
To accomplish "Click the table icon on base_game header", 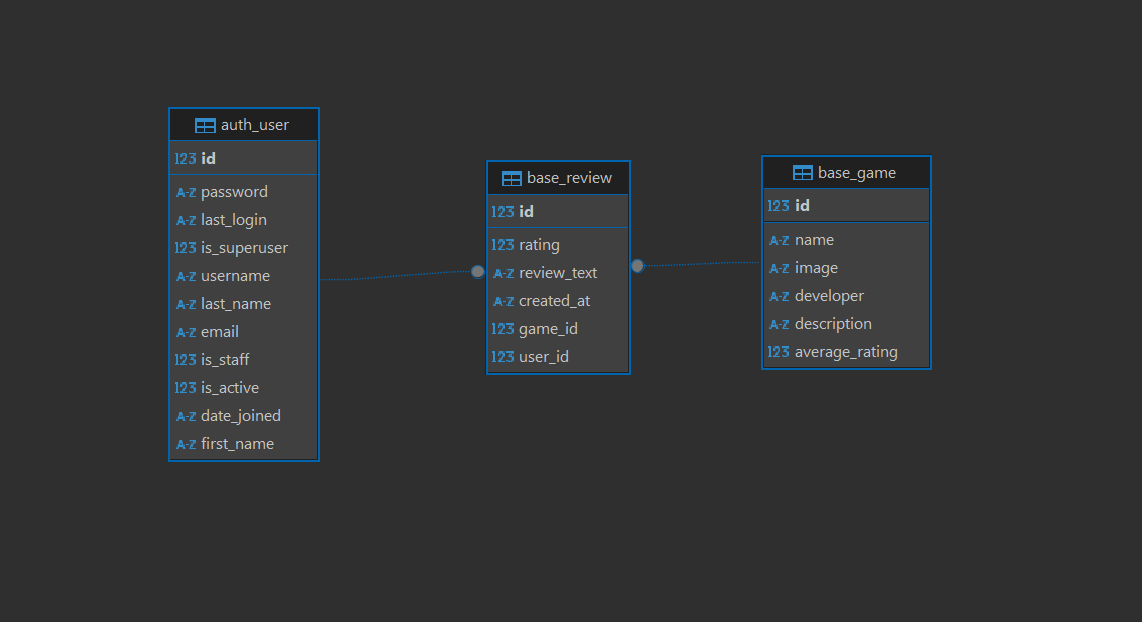I will pyautogui.click(x=803, y=172).
